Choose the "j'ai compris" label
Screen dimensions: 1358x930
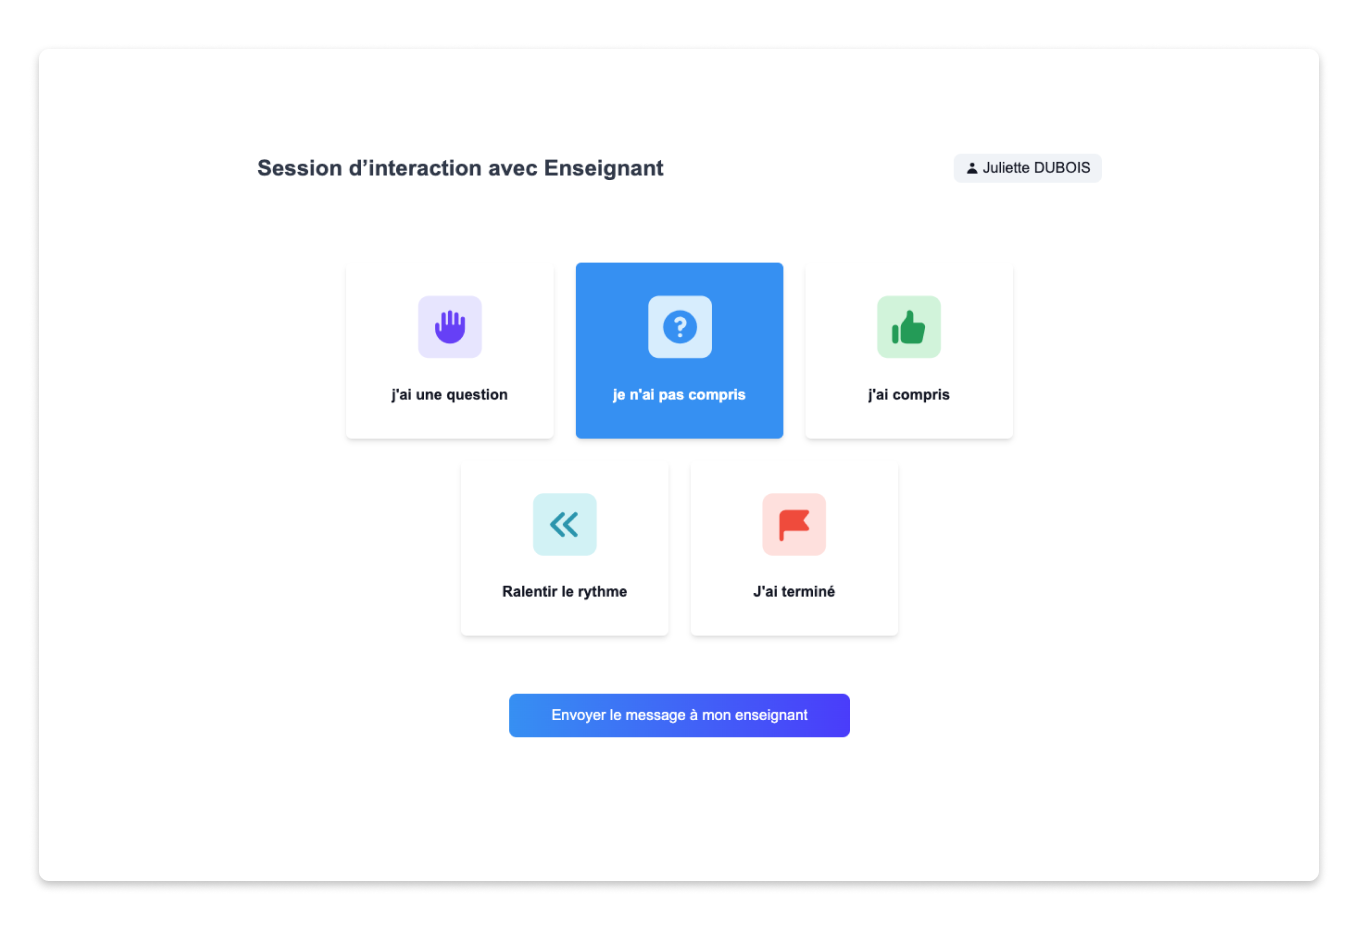pyautogui.click(x=909, y=395)
